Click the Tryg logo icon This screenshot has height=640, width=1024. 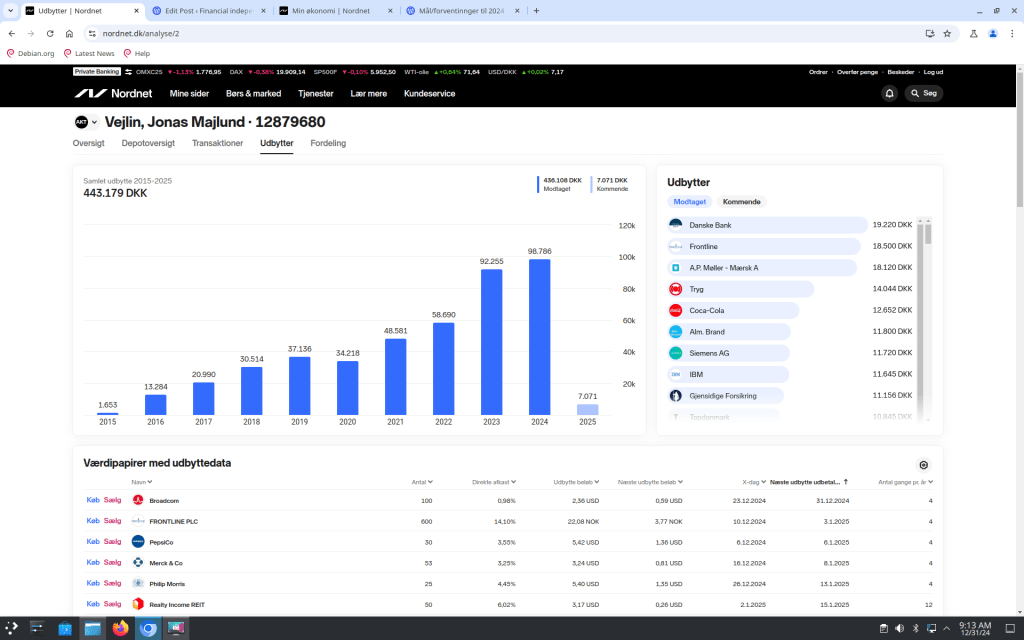pyautogui.click(x=675, y=289)
